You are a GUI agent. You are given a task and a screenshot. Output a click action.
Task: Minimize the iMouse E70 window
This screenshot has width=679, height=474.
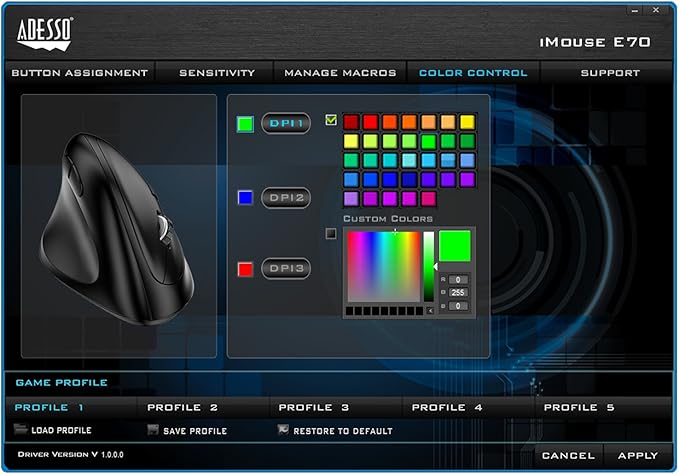pyautogui.click(x=635, y=10)
